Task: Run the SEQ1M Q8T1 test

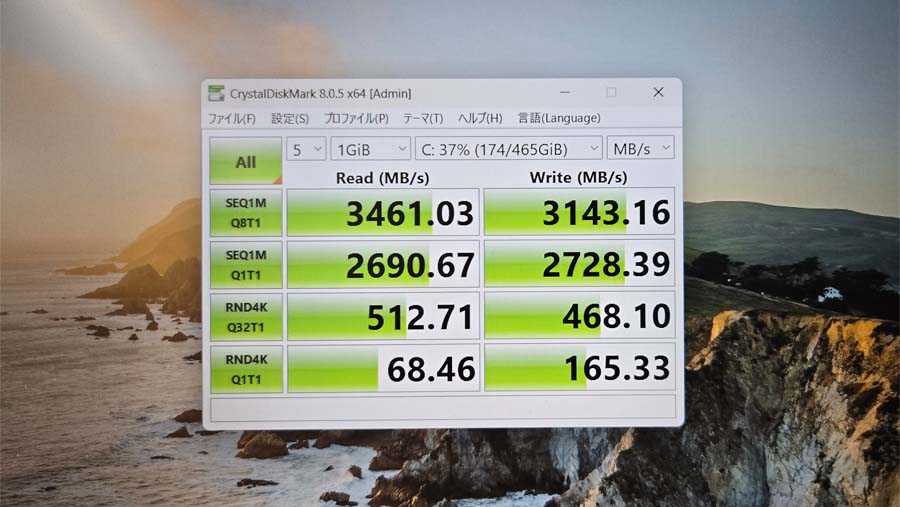Action: 246,212
